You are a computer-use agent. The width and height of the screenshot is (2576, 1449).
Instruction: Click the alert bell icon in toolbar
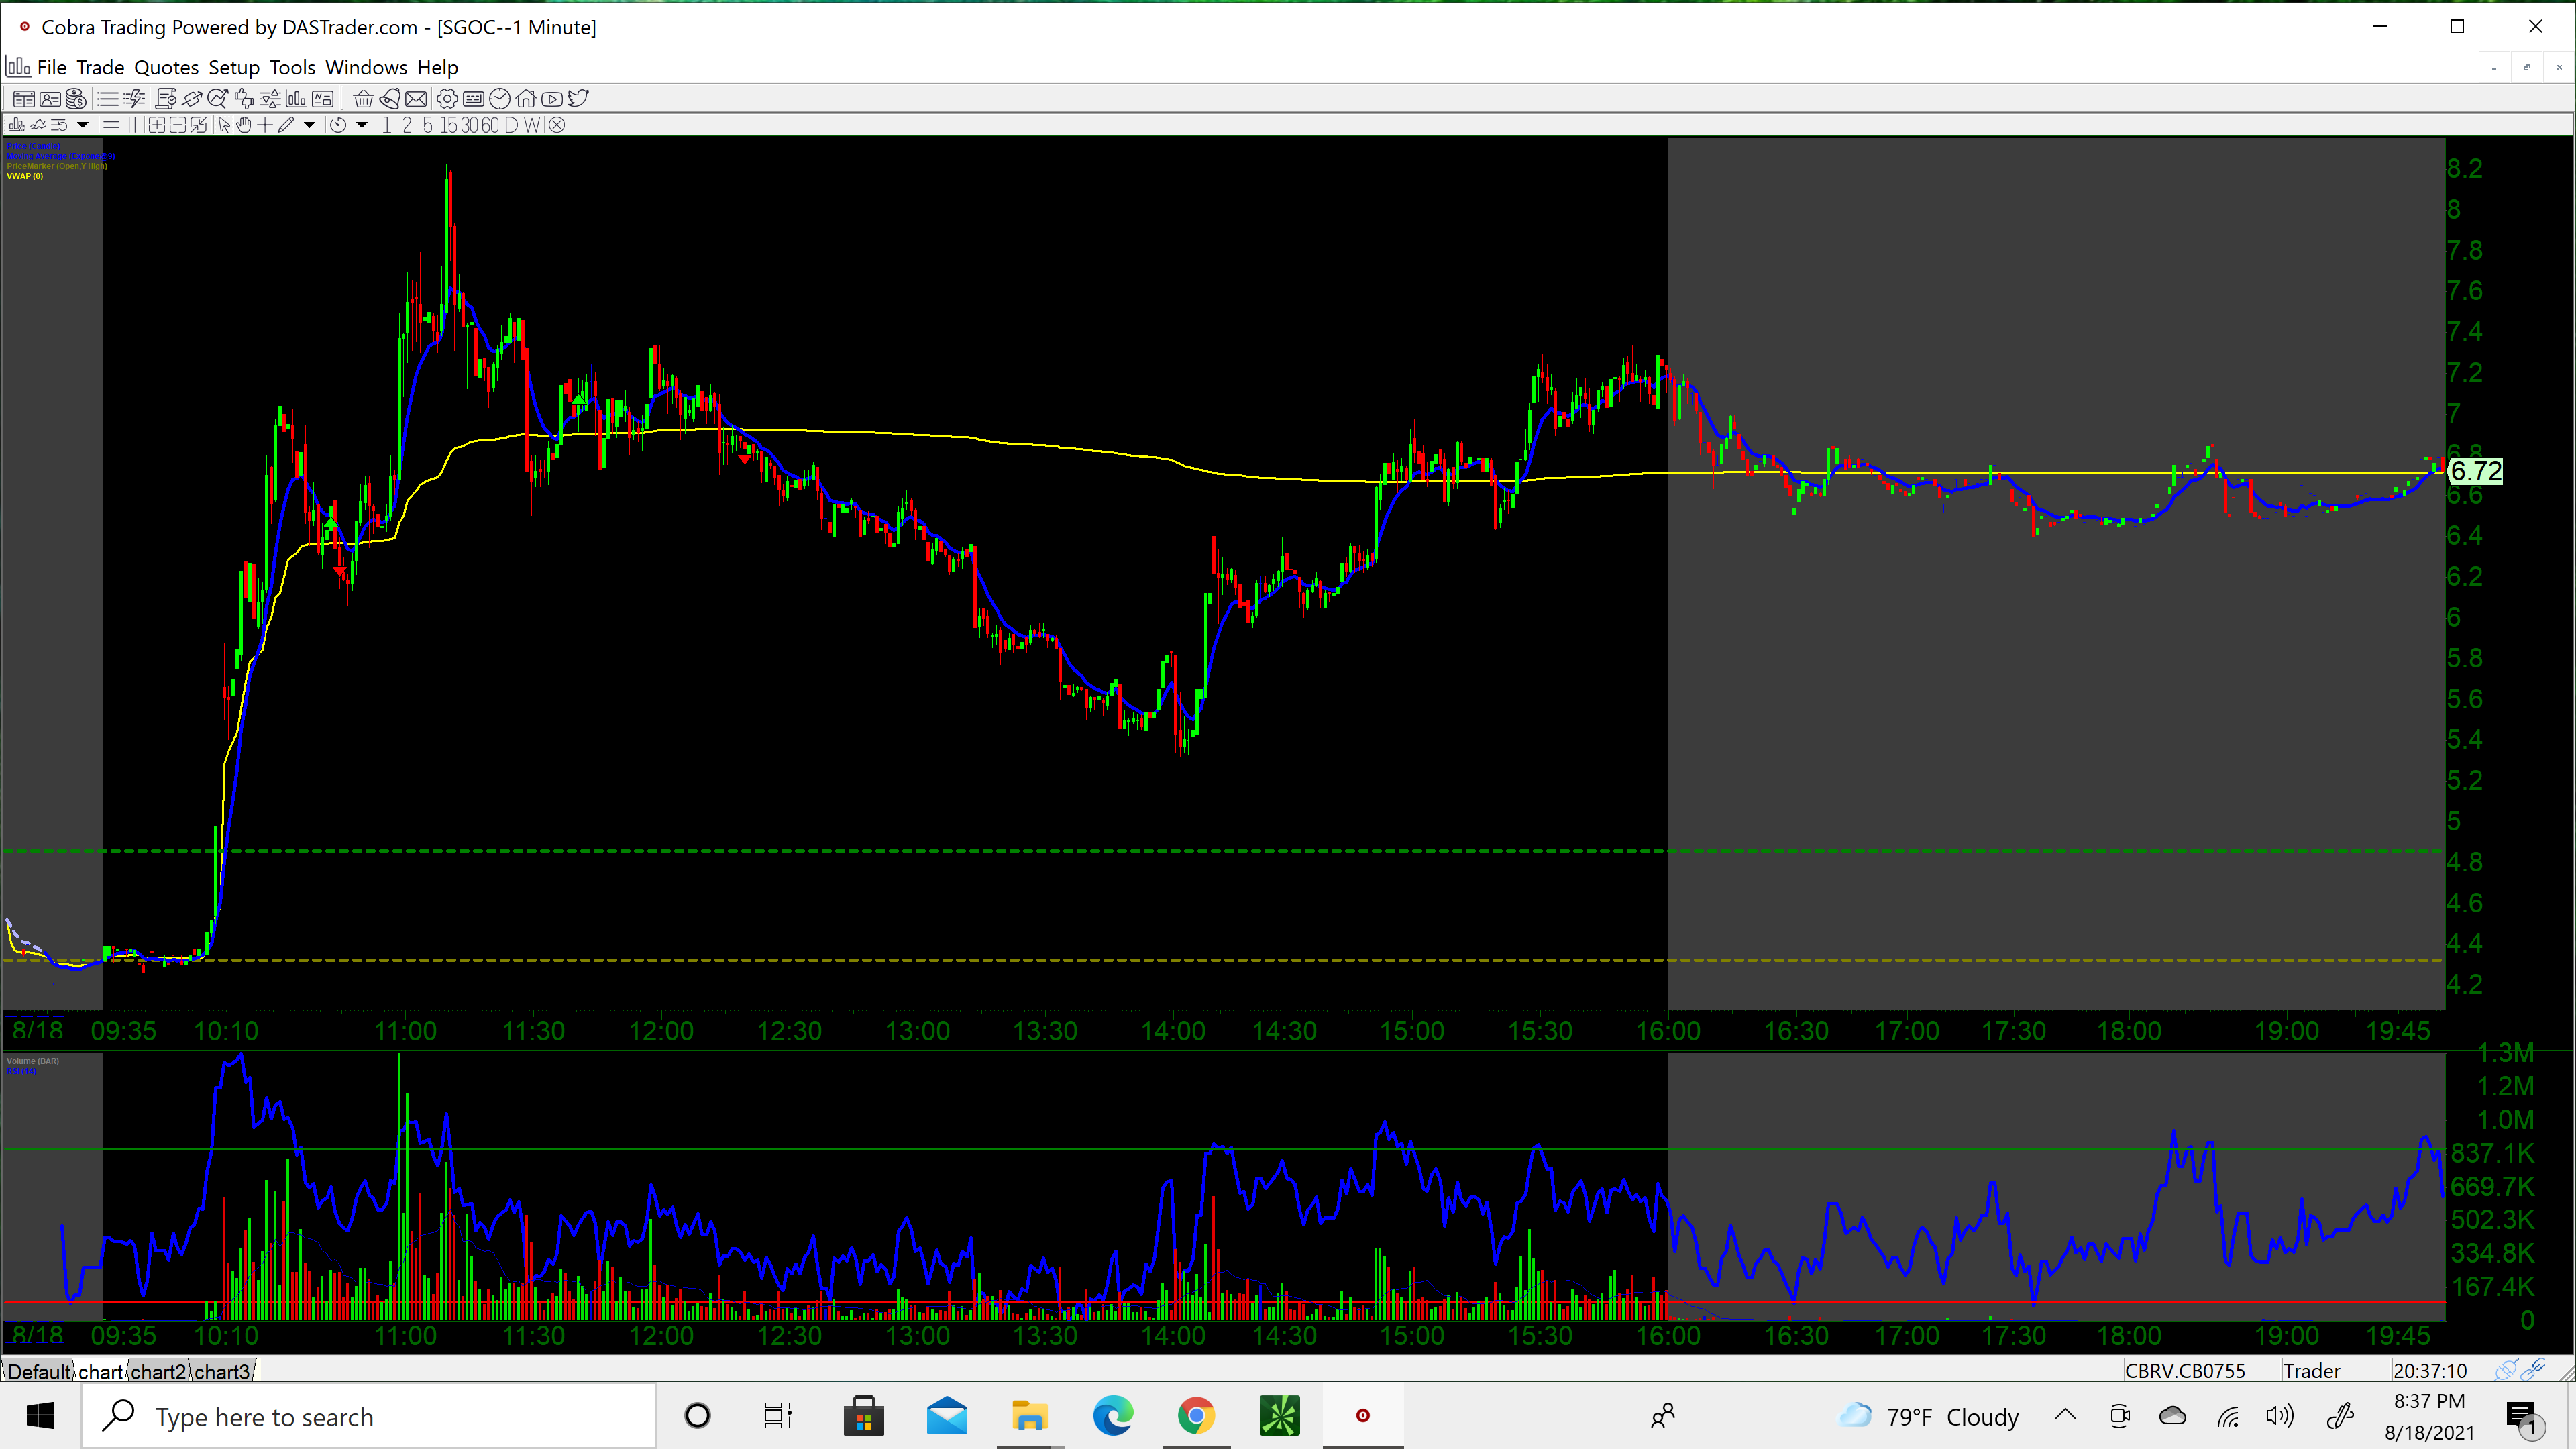tap(390, 99)
